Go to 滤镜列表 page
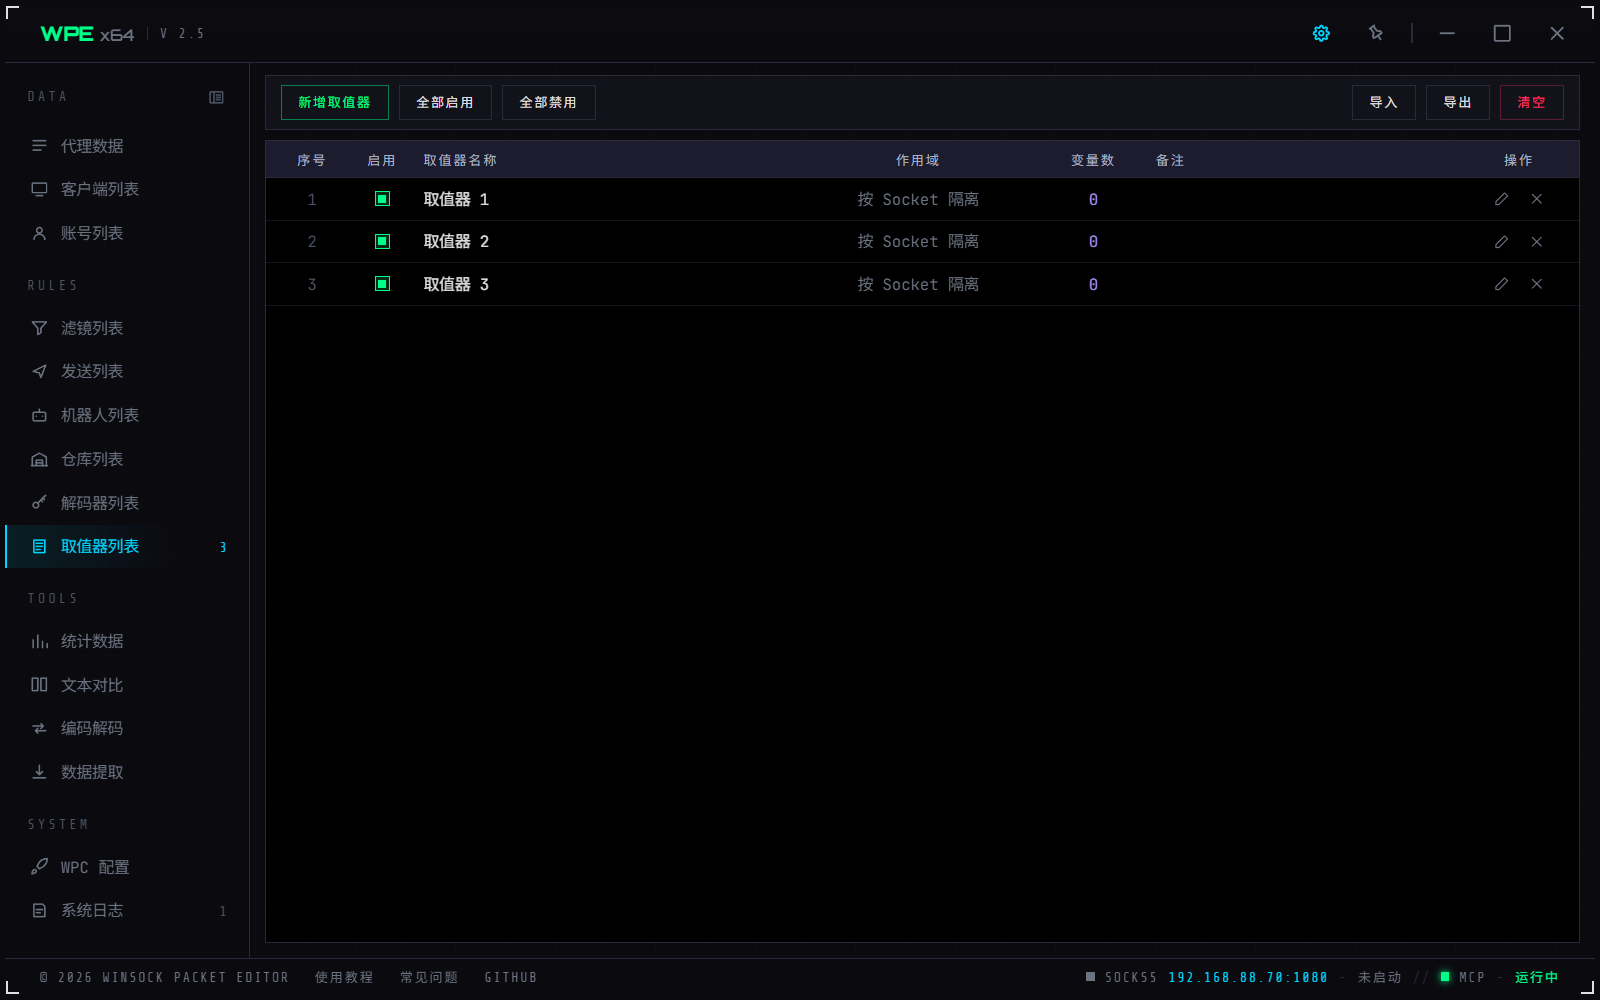Viewport: 1600px width, 1000px height. click(127, 328)
